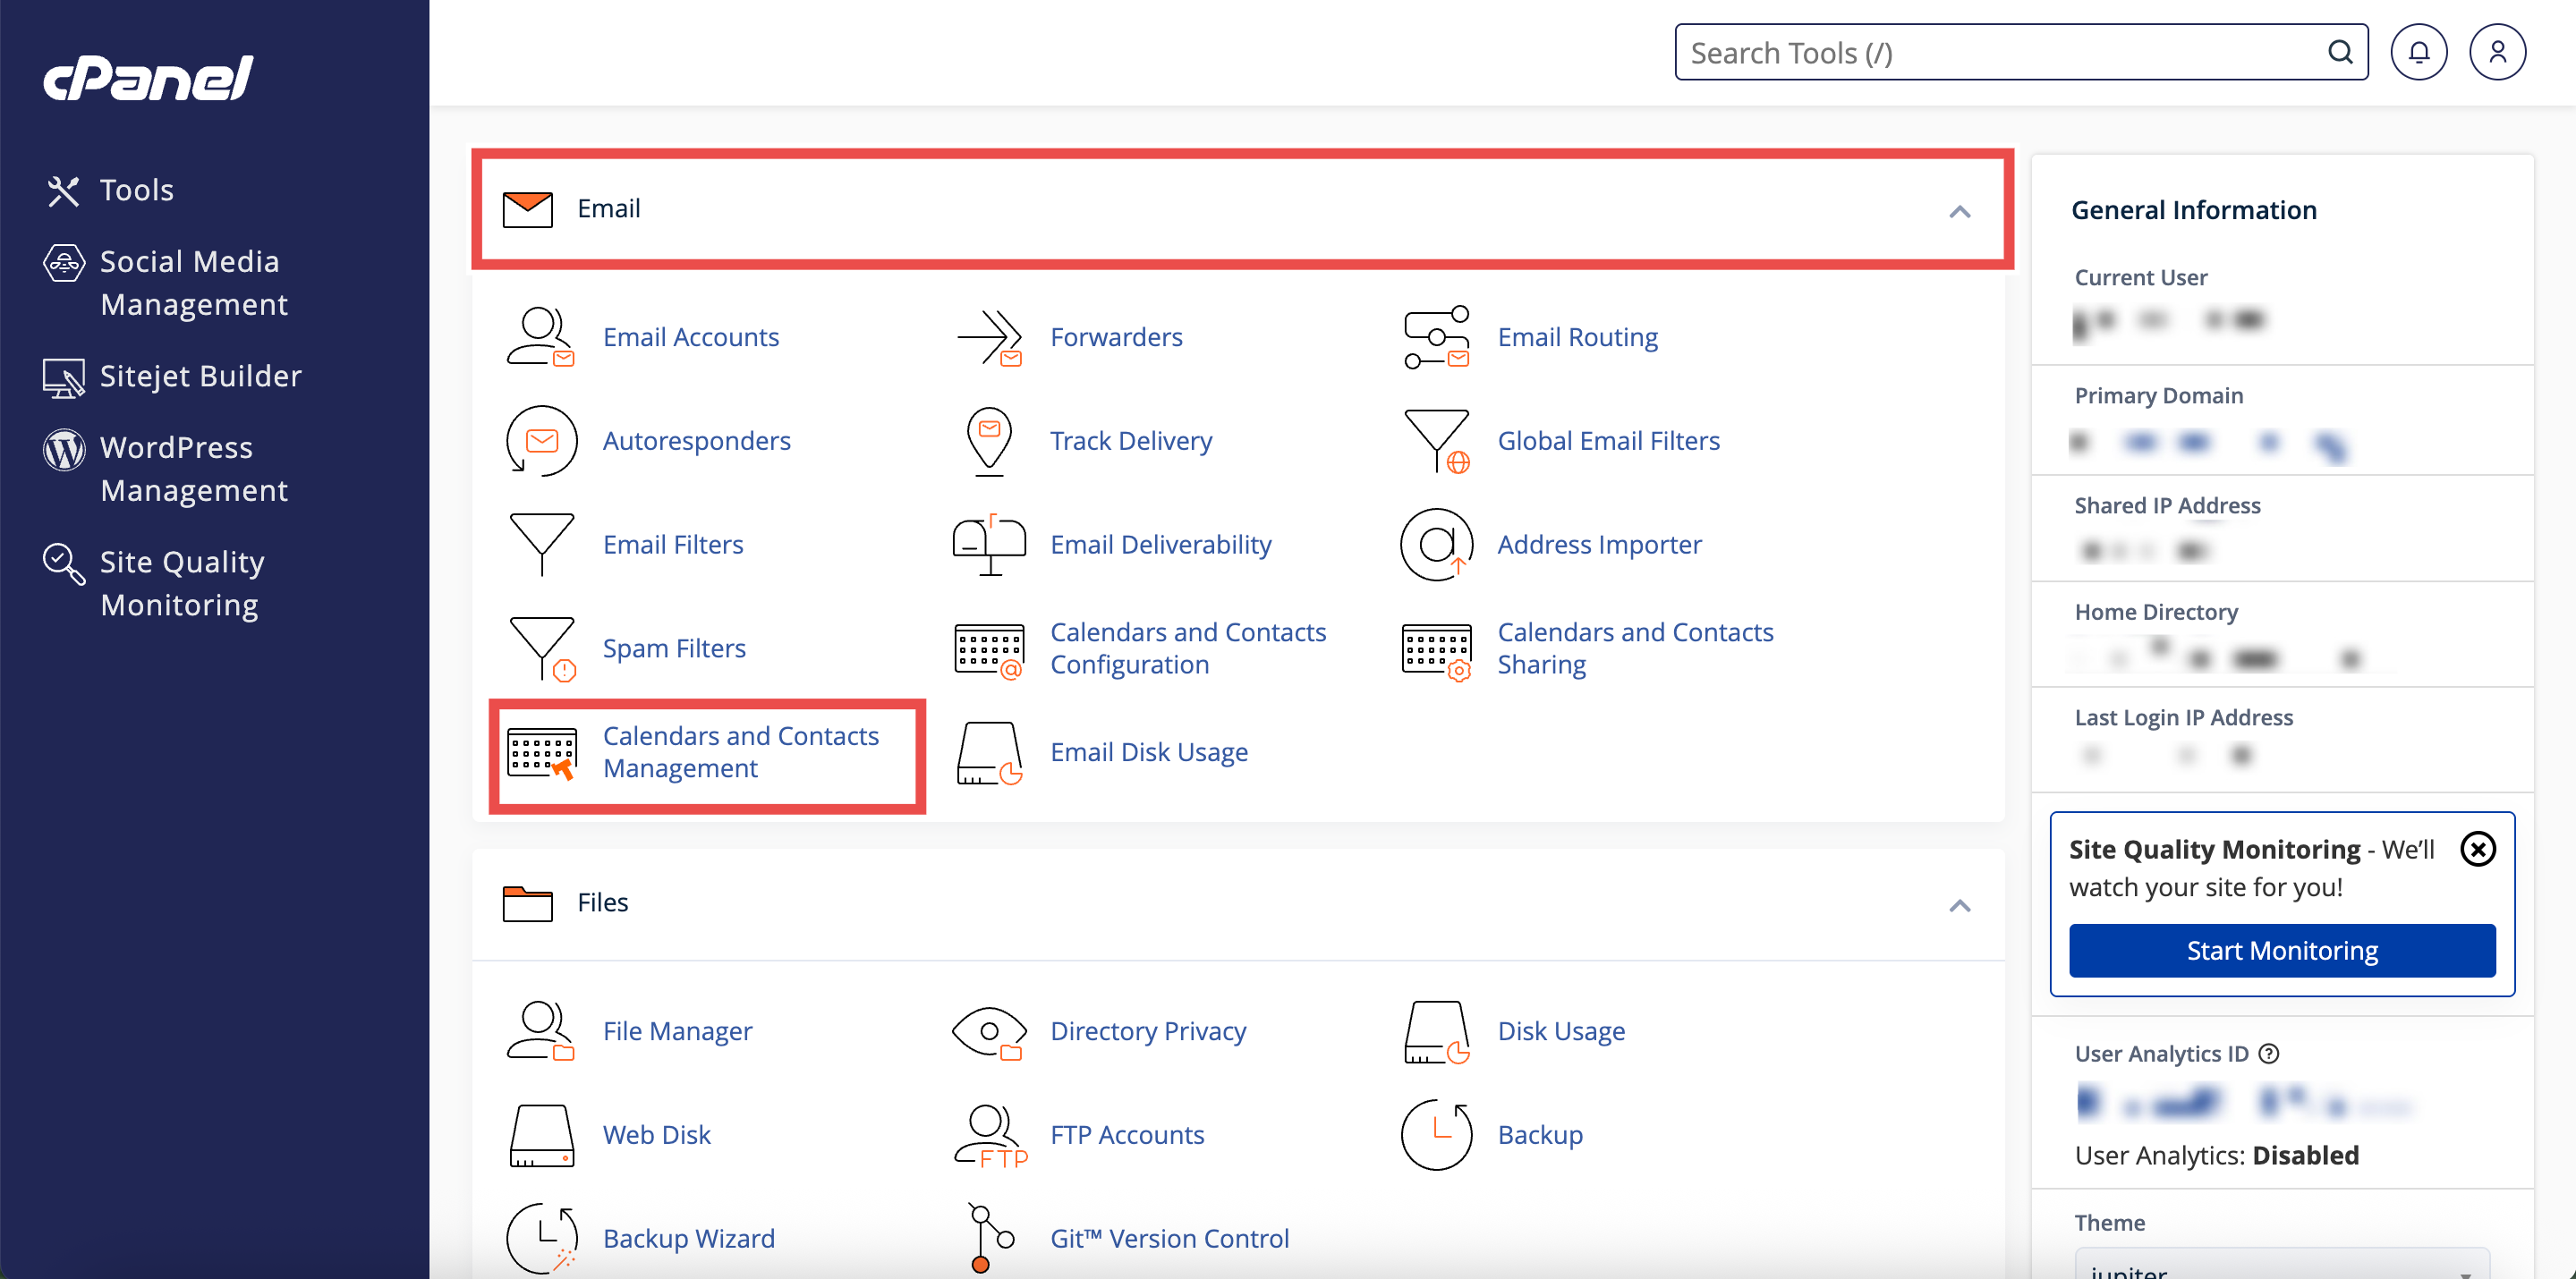Click the Backup clock icon
Viewport: 2576px width, 1279px height.
1436,1135
